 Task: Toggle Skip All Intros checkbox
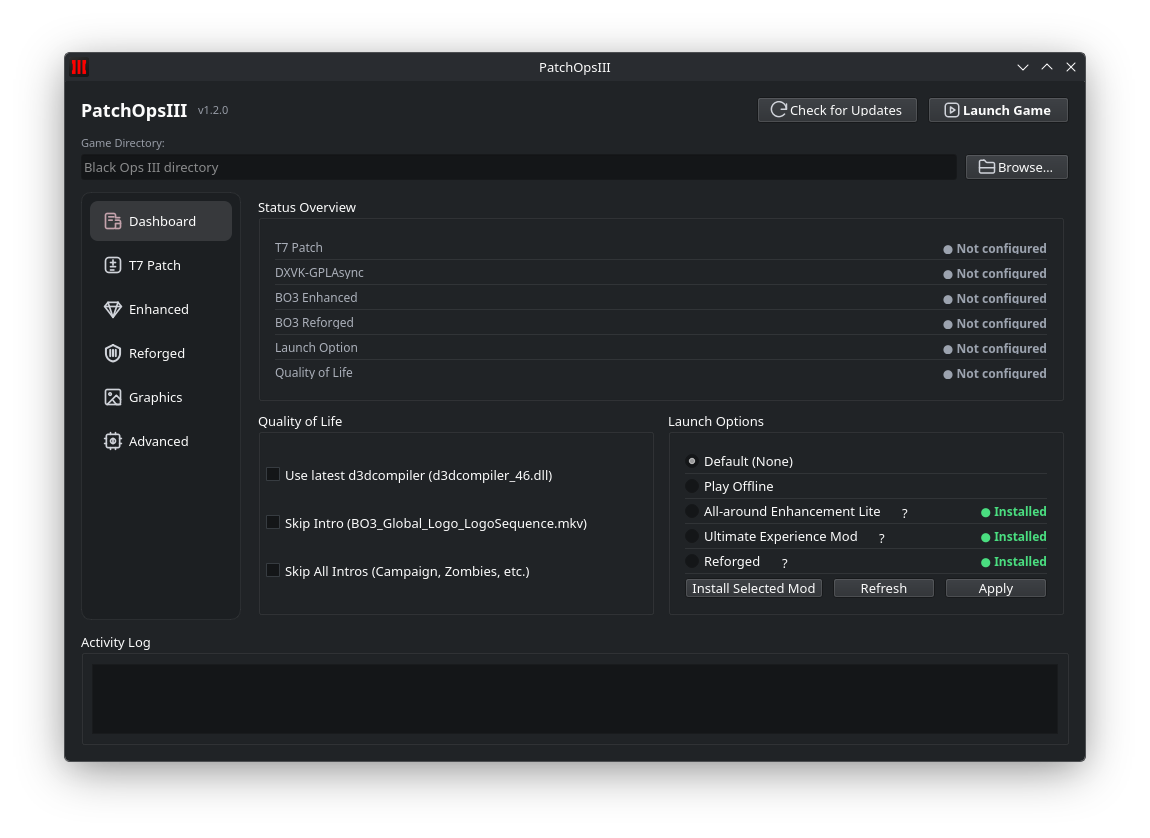[273, 570]
